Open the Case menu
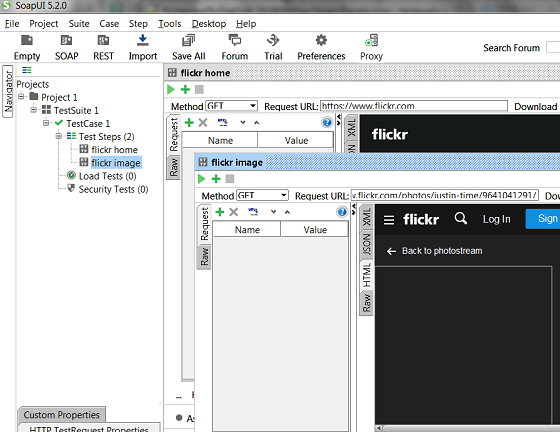The height and width of the screenshot is (432, 560). (109, 24)
